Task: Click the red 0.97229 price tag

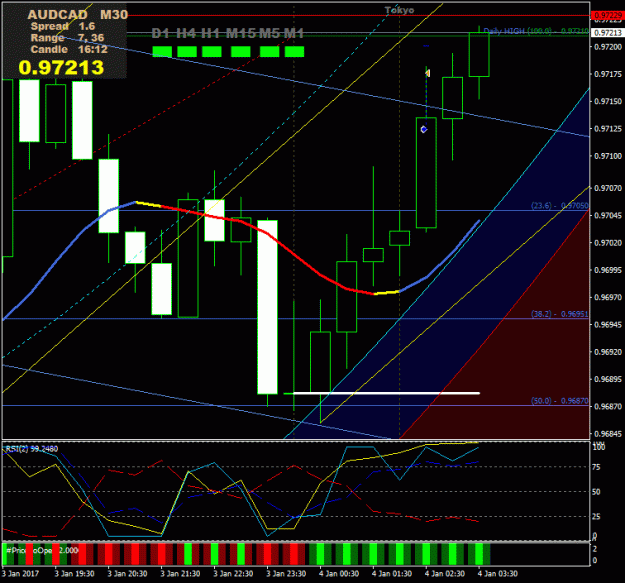Action: (607, 16)
